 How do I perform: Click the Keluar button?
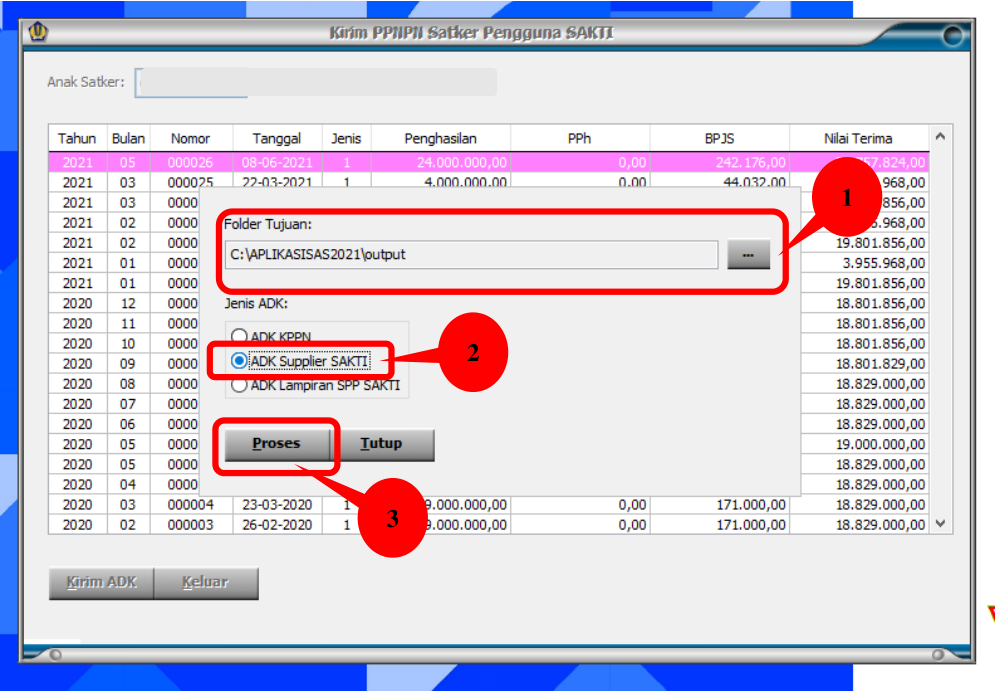click(x=206, y=583)
